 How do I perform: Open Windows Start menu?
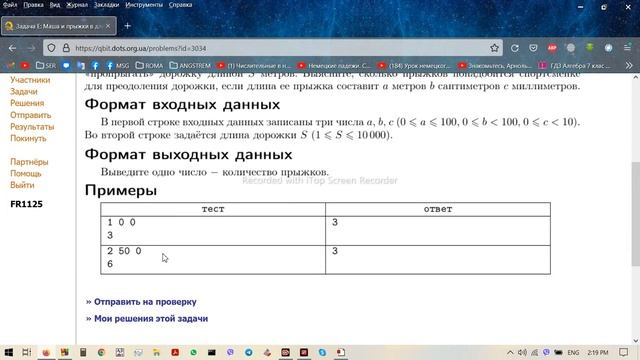click(x=8, y=352)
